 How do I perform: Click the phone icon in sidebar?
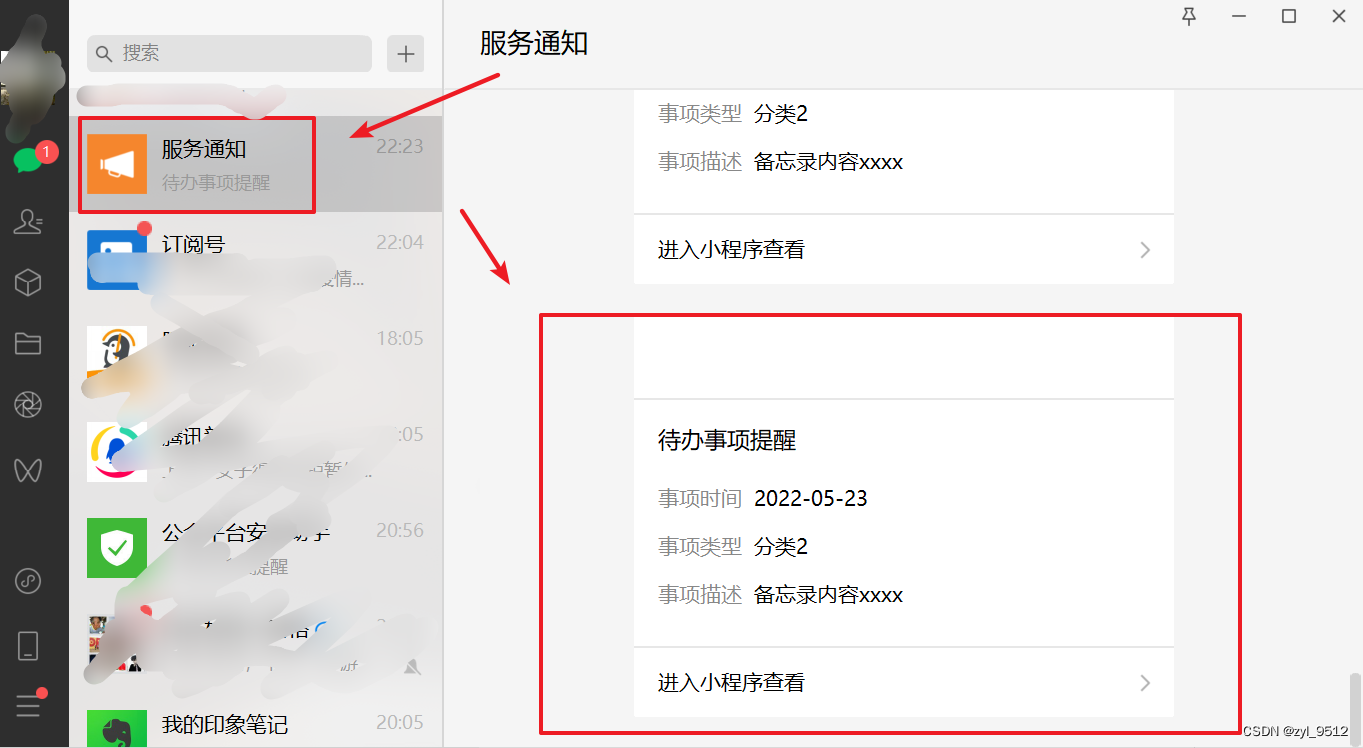(x=28, y=645)
